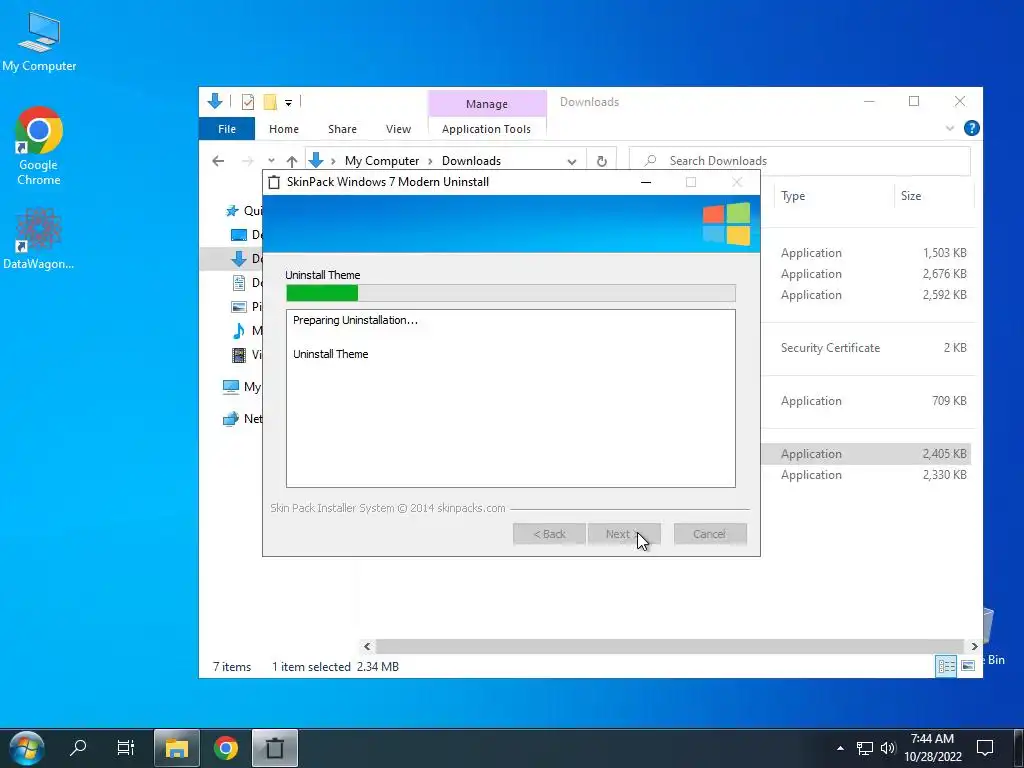
Task: Open Music in the navigation pane
Action: [x=247, y=330]
